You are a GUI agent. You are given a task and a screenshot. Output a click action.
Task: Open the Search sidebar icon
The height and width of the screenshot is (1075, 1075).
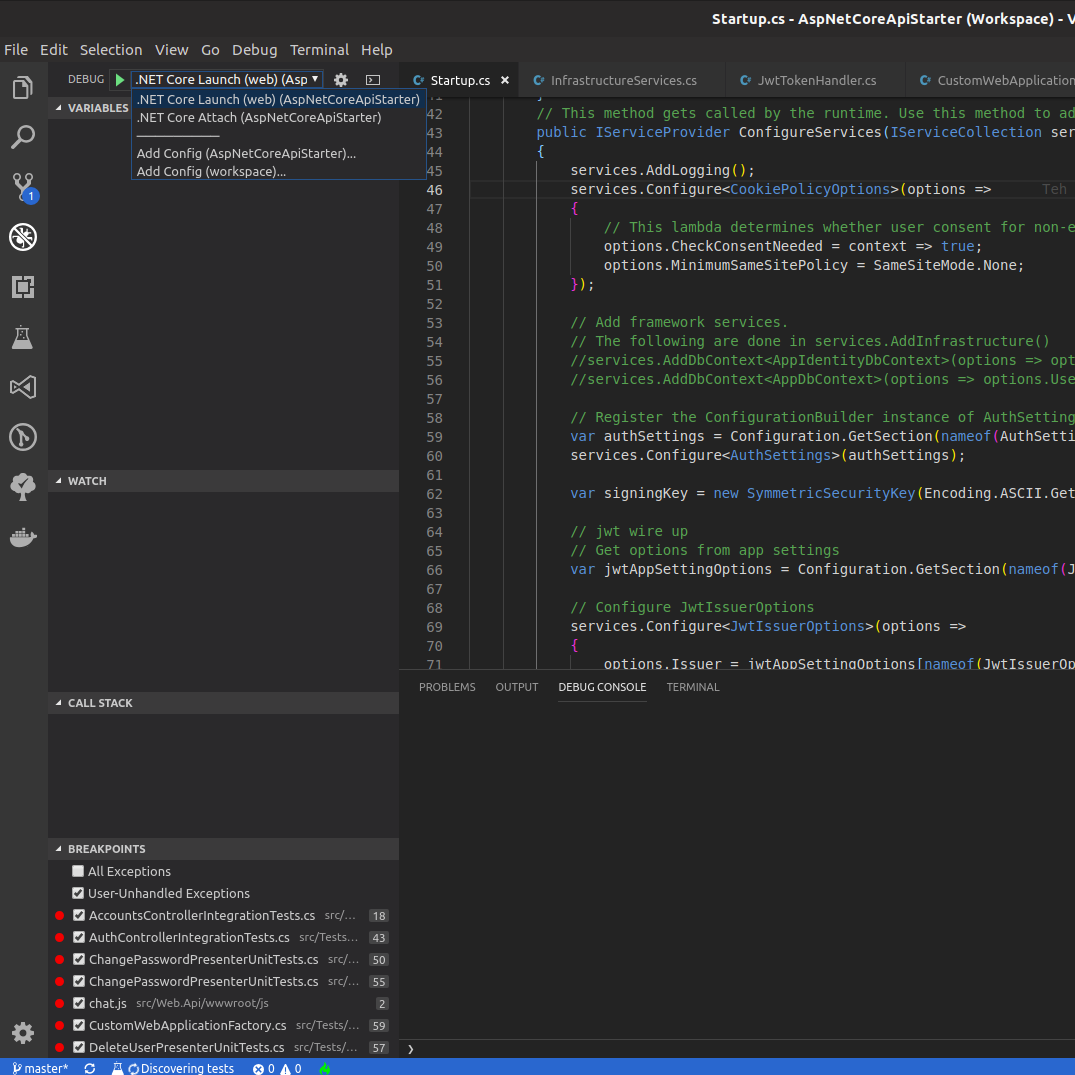pyautogui.click(x=23, y=137)
